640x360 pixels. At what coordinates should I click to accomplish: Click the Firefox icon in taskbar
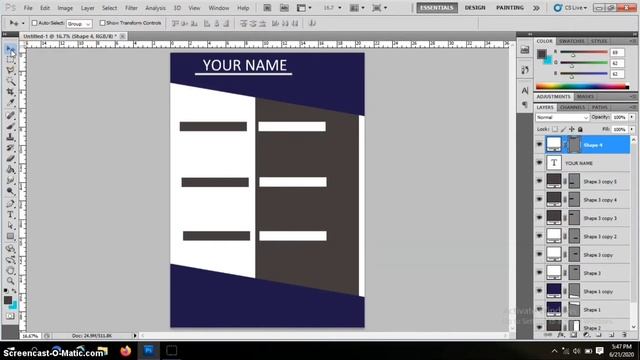click(126, 351)
